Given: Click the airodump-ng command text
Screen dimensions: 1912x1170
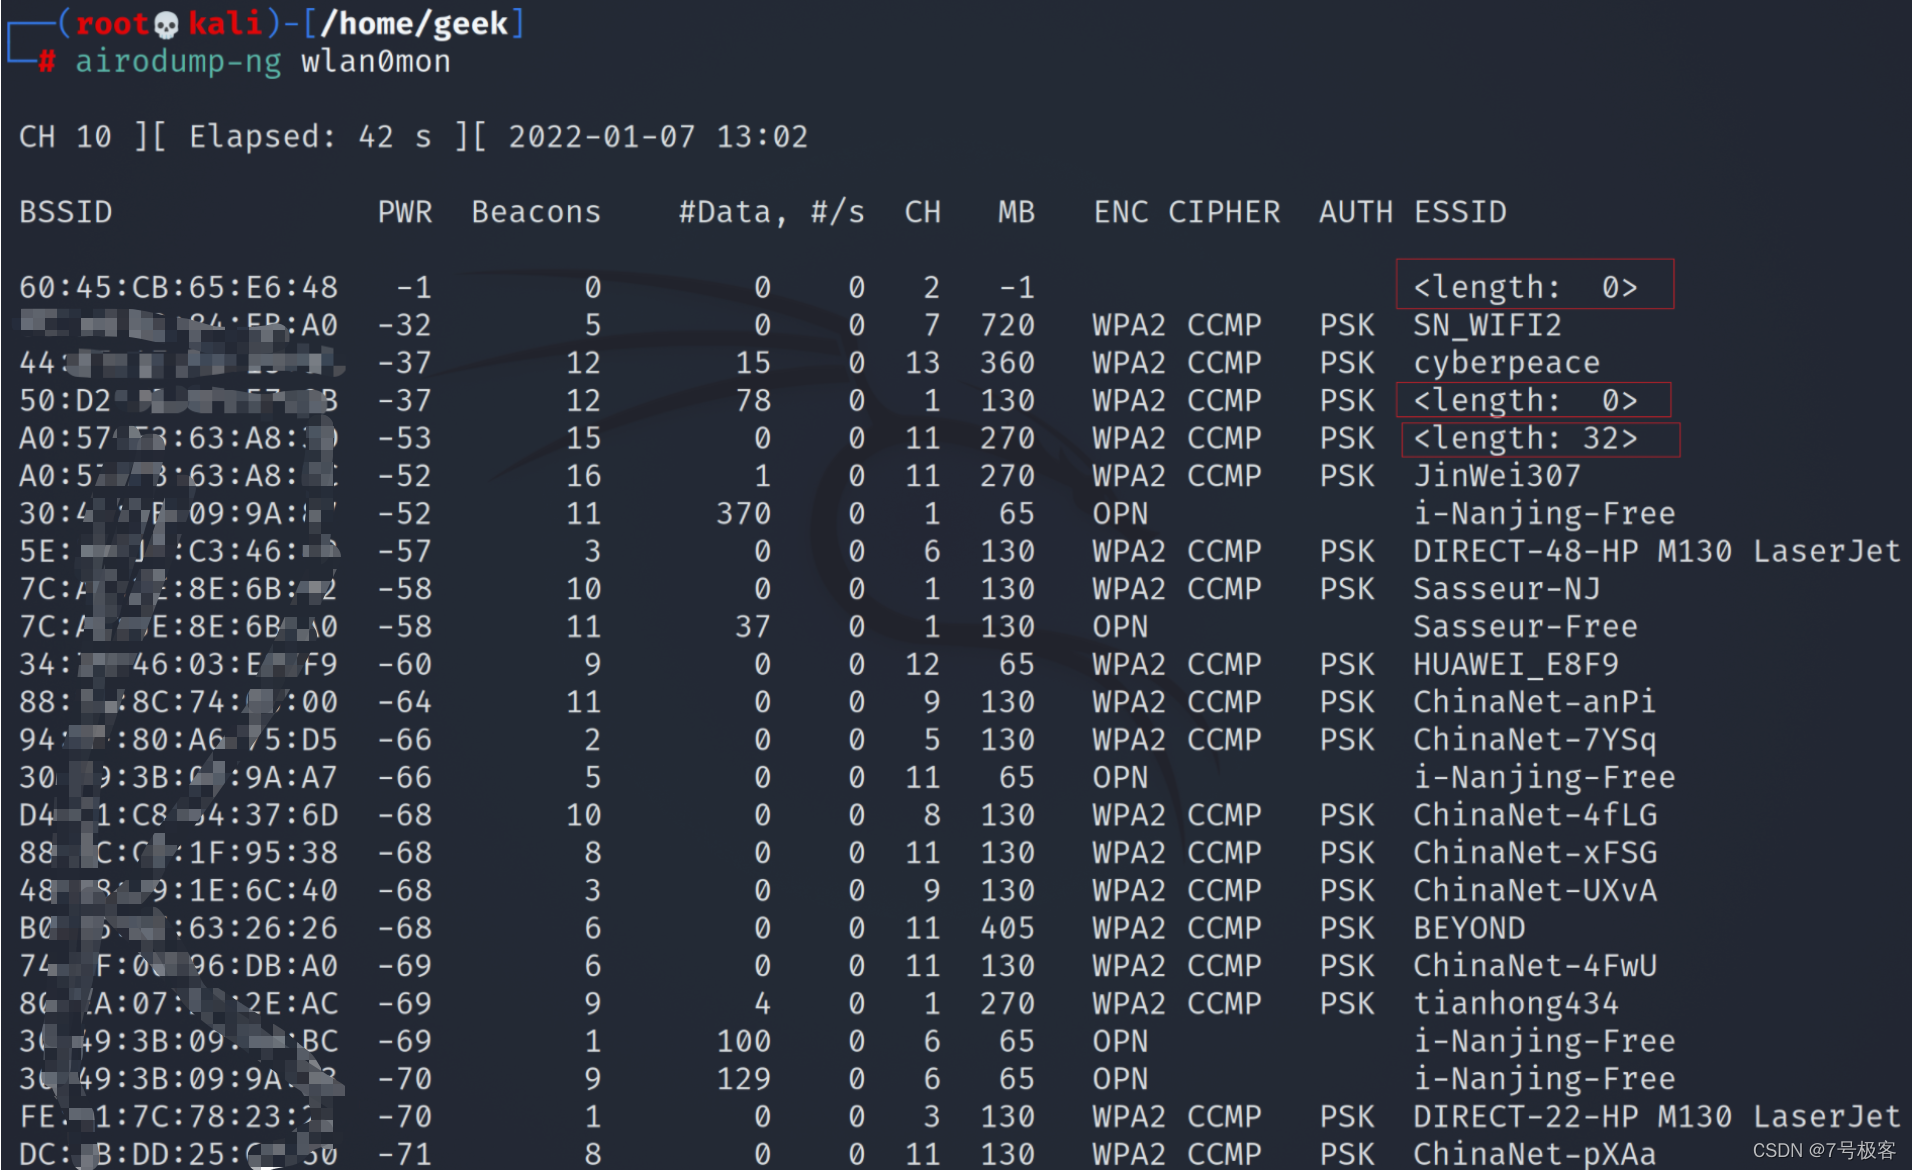Looking at the screenshot, I should coord(178,62).
